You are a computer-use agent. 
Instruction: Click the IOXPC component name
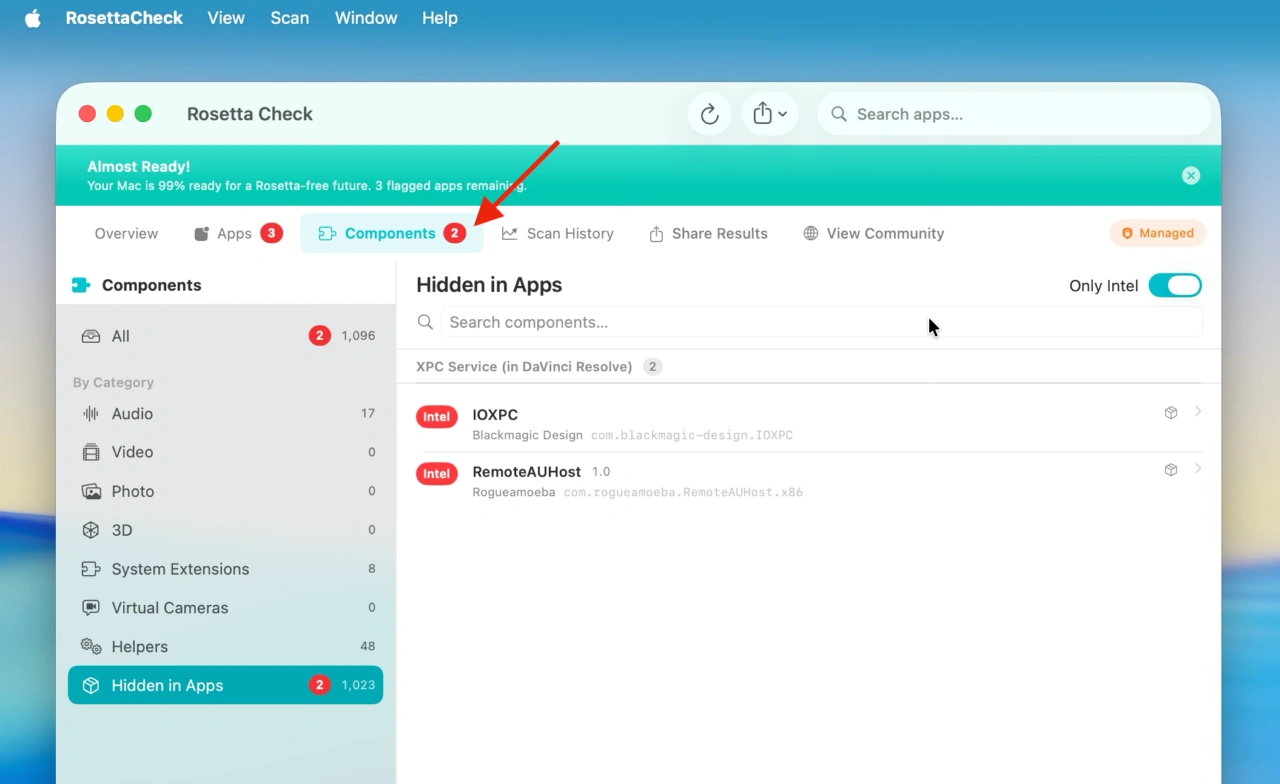click(x=495, y=415)
